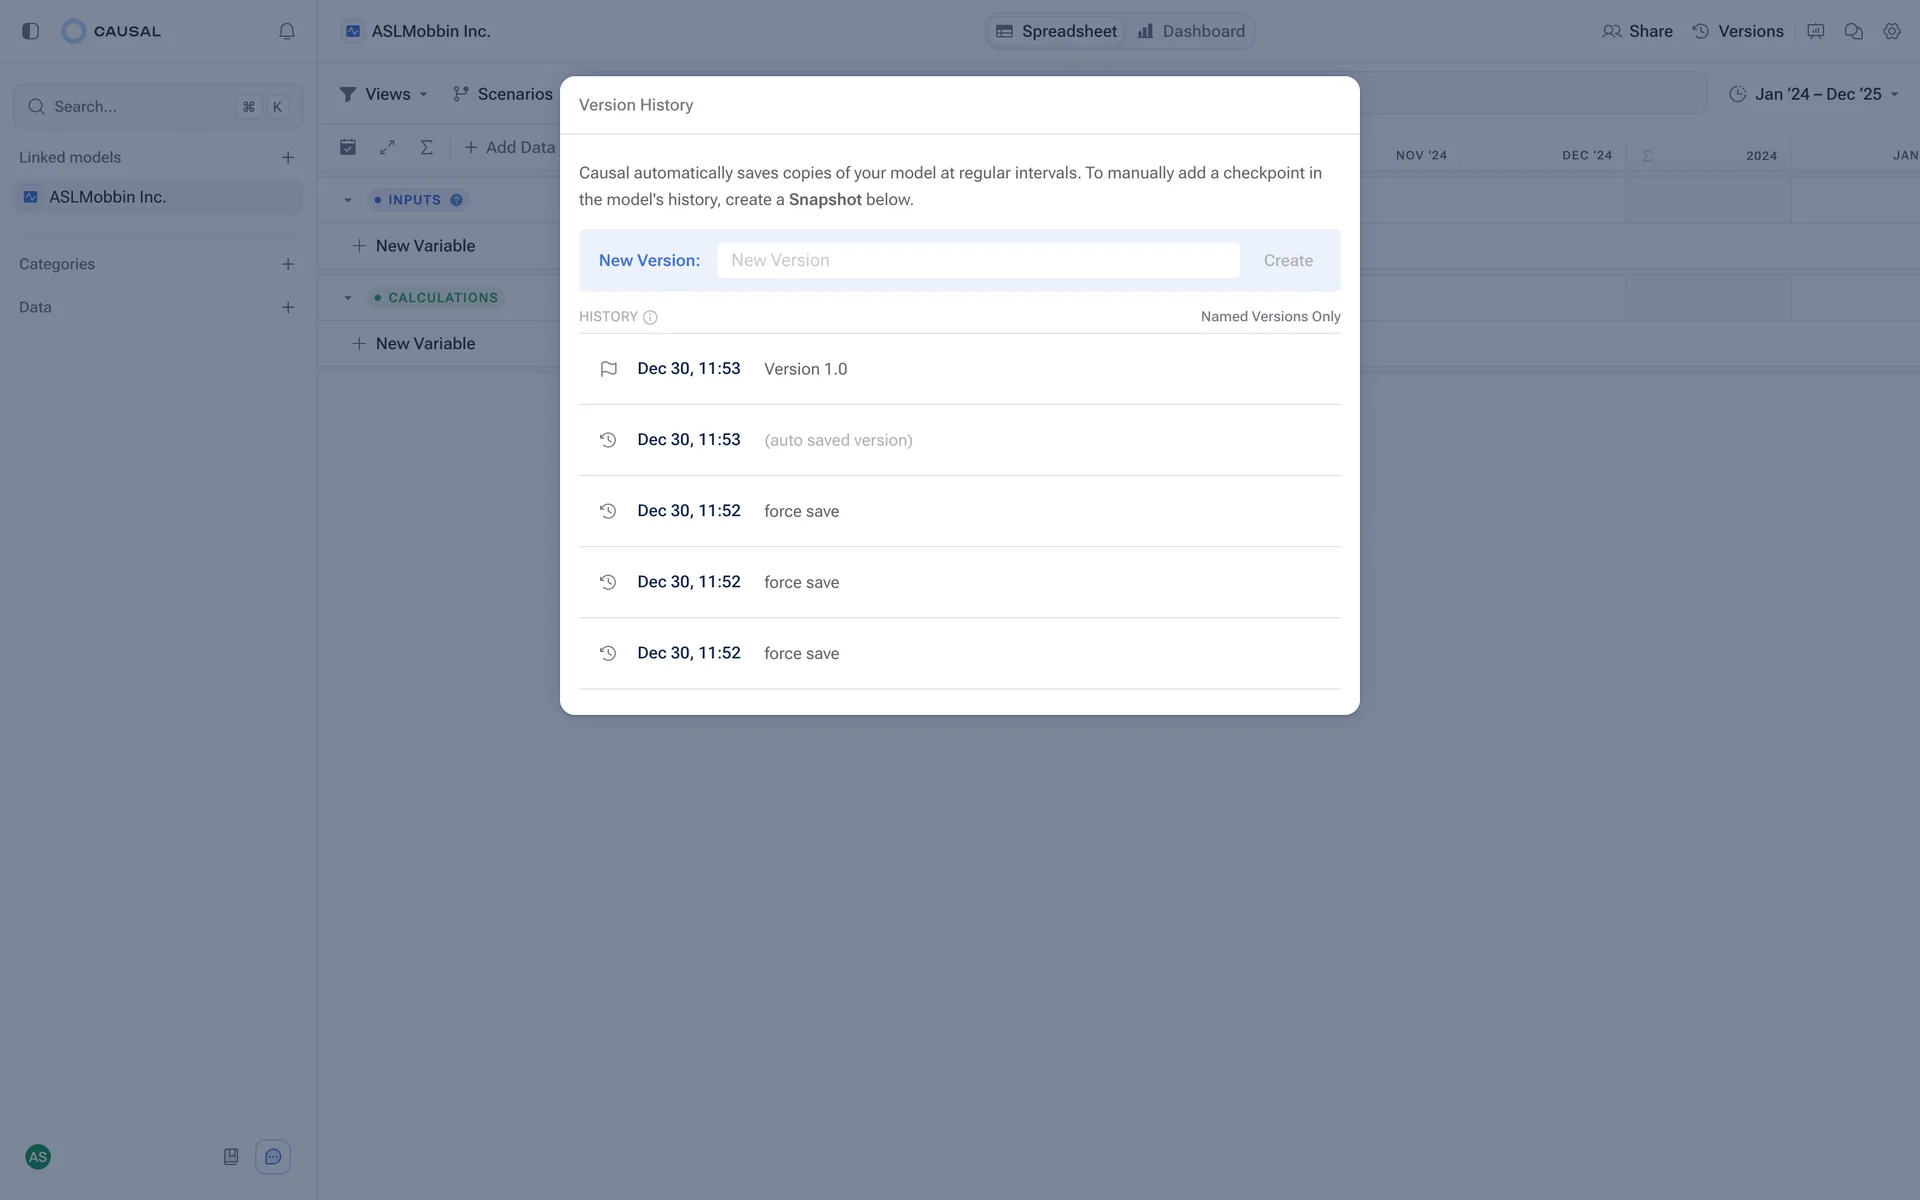Click the presentation mode icon

[1816, 31]
